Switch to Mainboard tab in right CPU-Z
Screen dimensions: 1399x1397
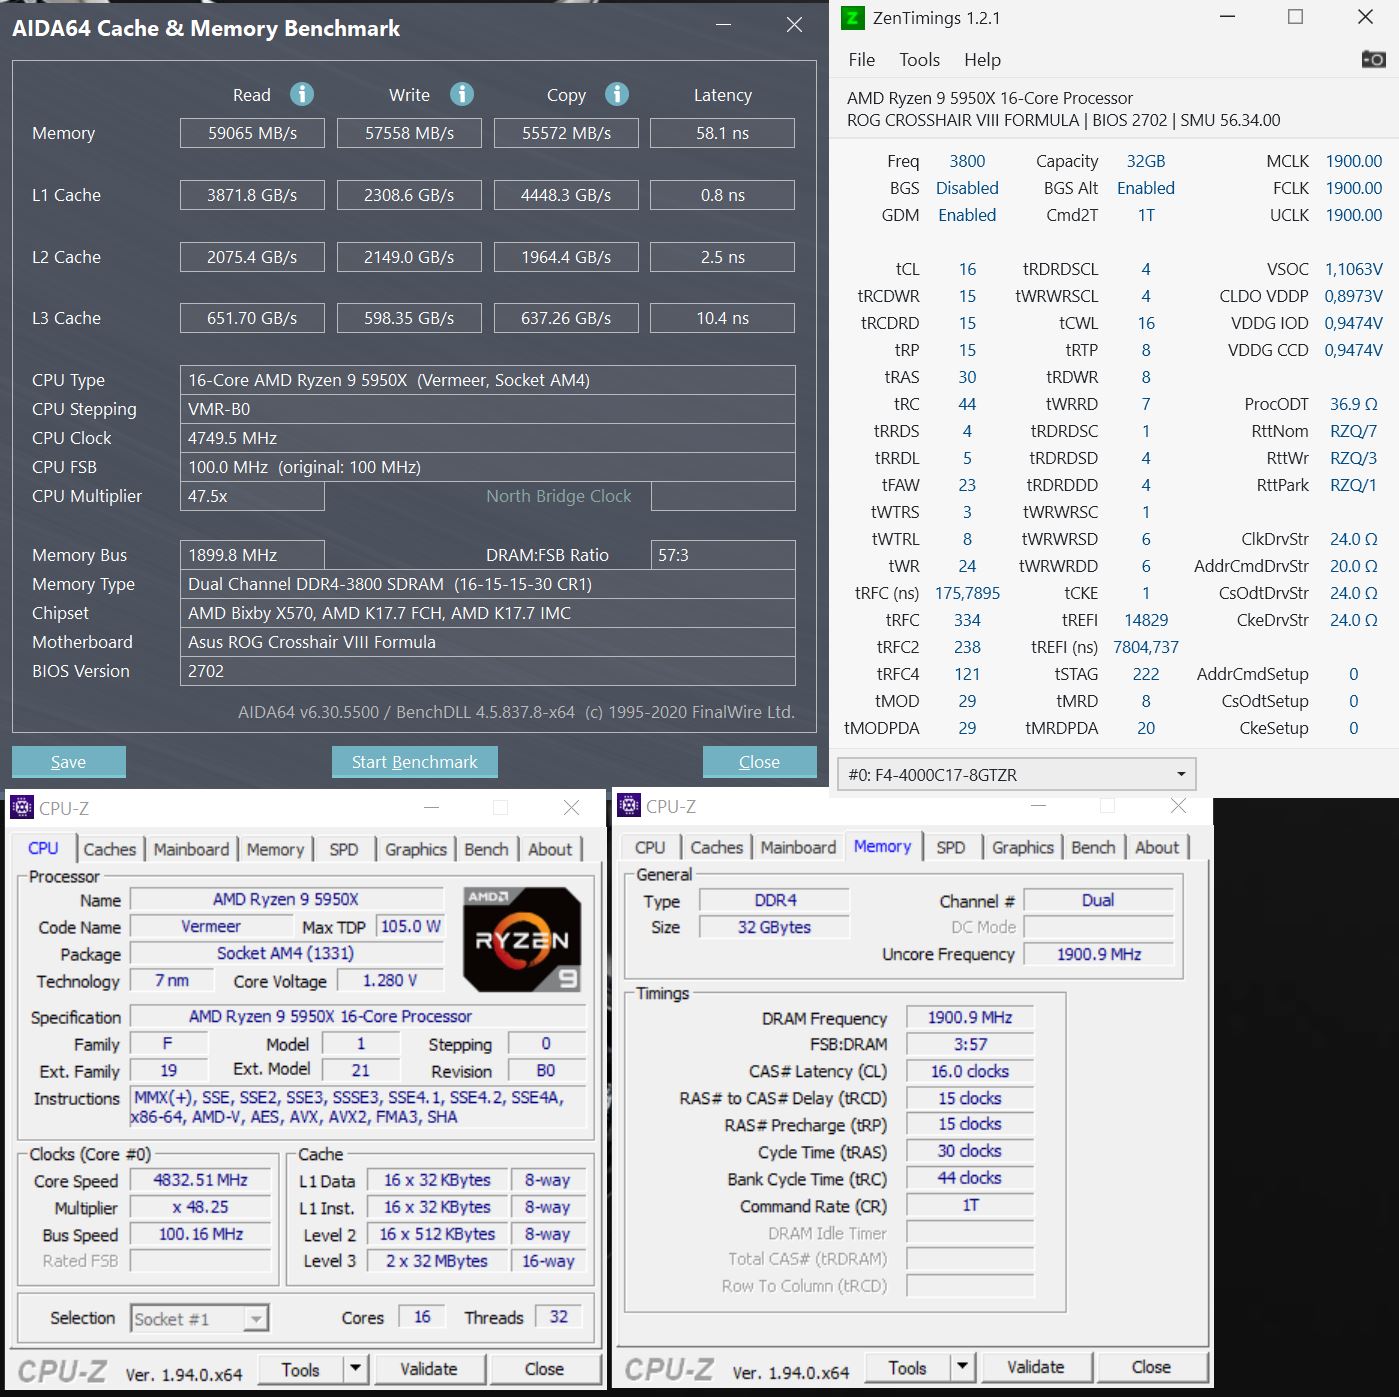(798, 847)
